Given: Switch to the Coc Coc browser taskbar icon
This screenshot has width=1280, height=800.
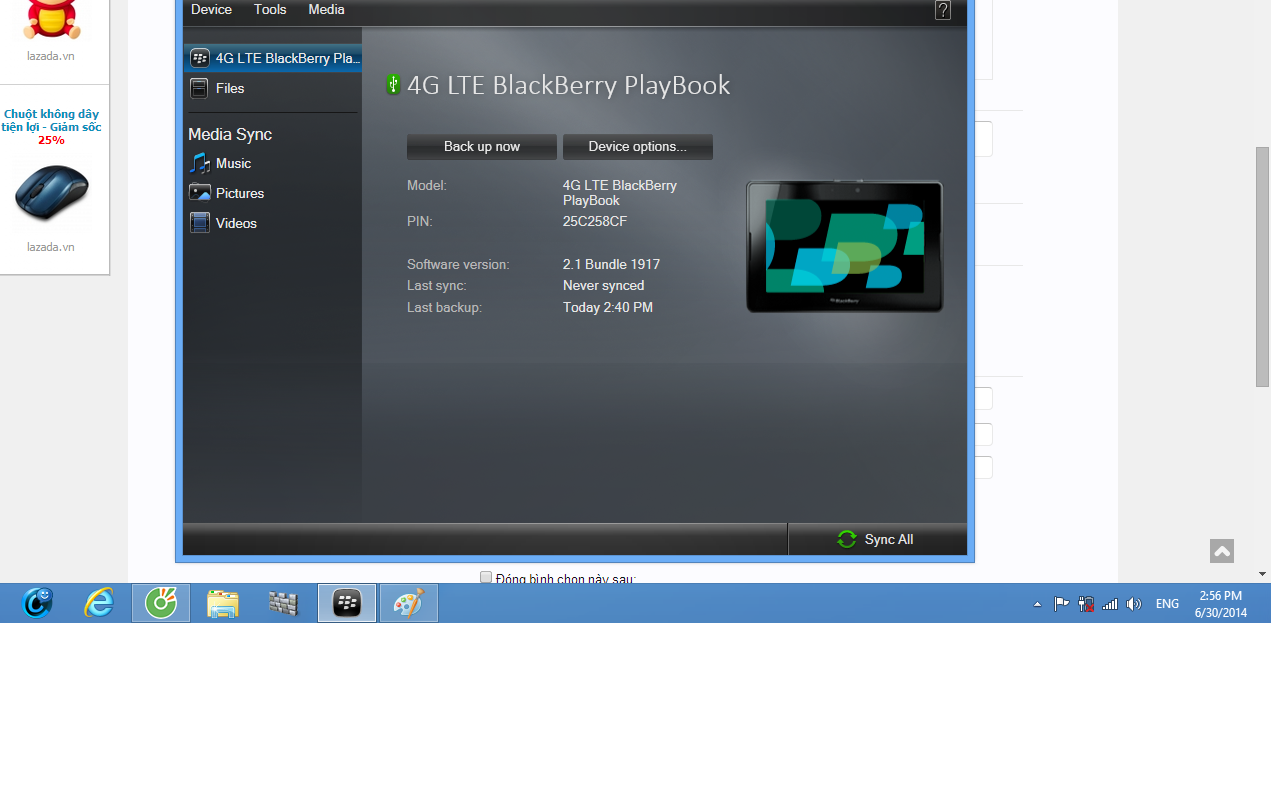Looking at the screenshot, I should point(161,603).
